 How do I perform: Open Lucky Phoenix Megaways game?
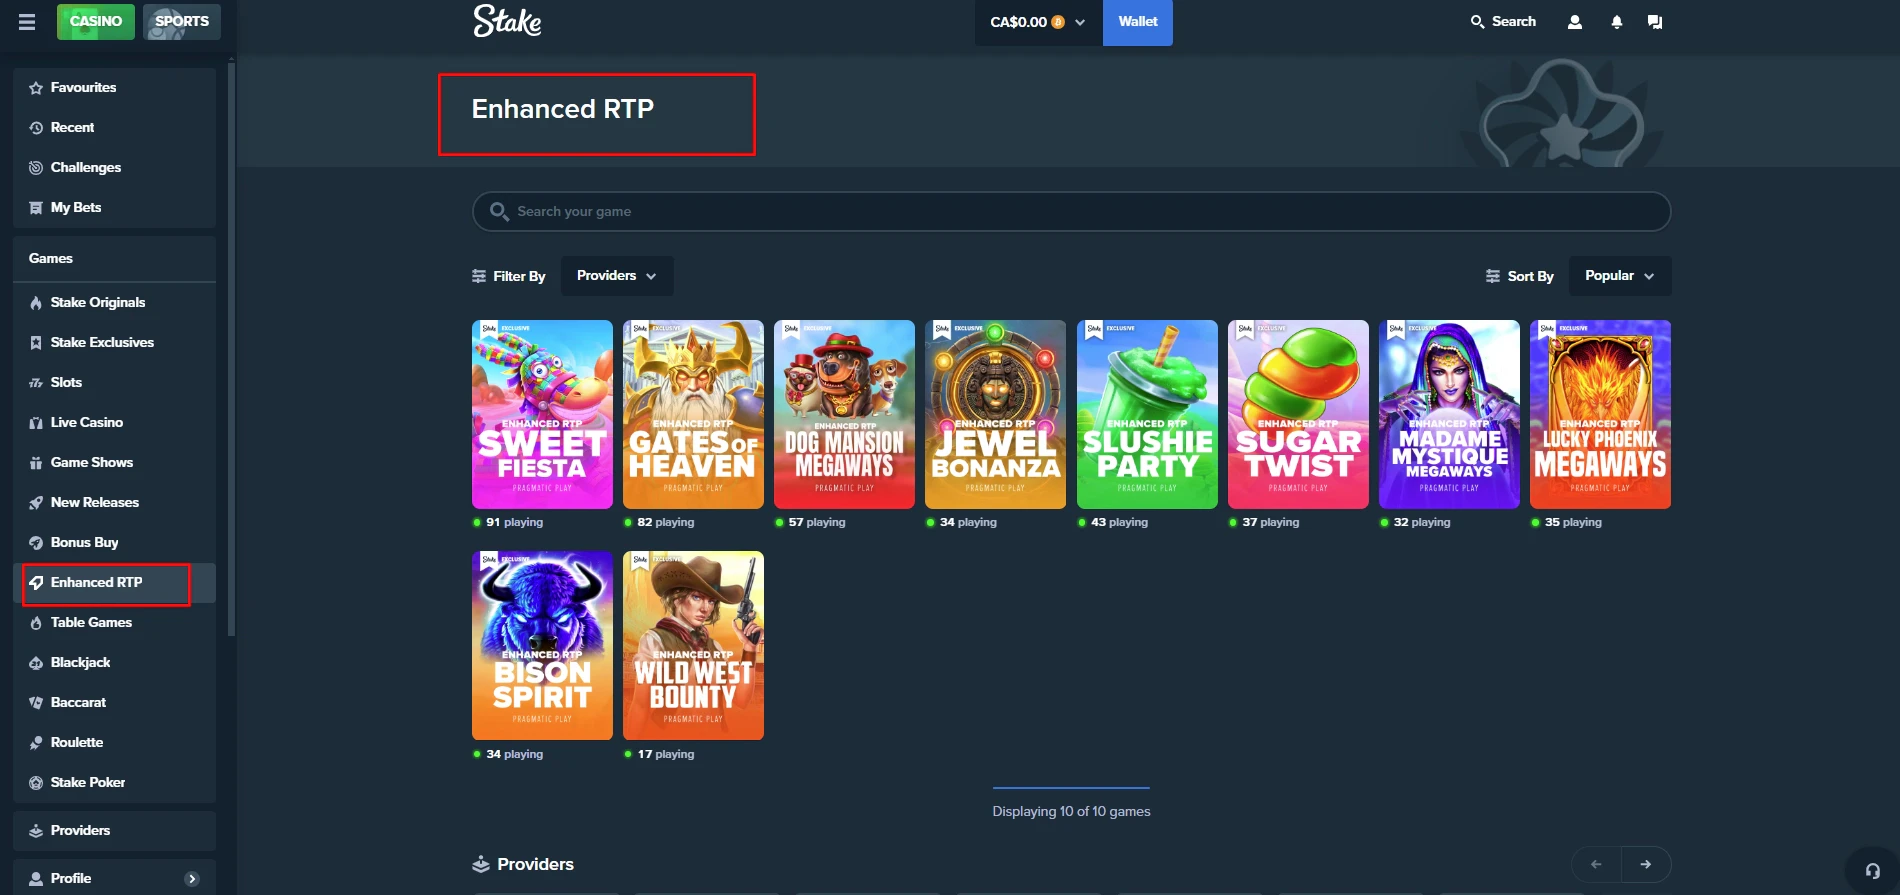tap(1600, 414)
